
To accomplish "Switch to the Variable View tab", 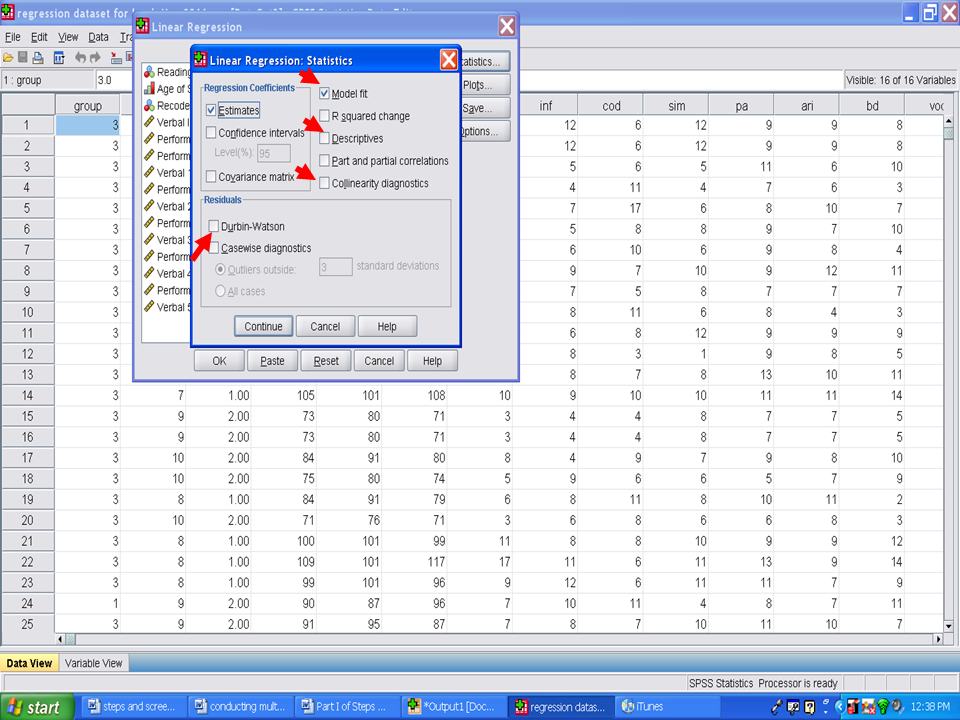I will point(94,663).
